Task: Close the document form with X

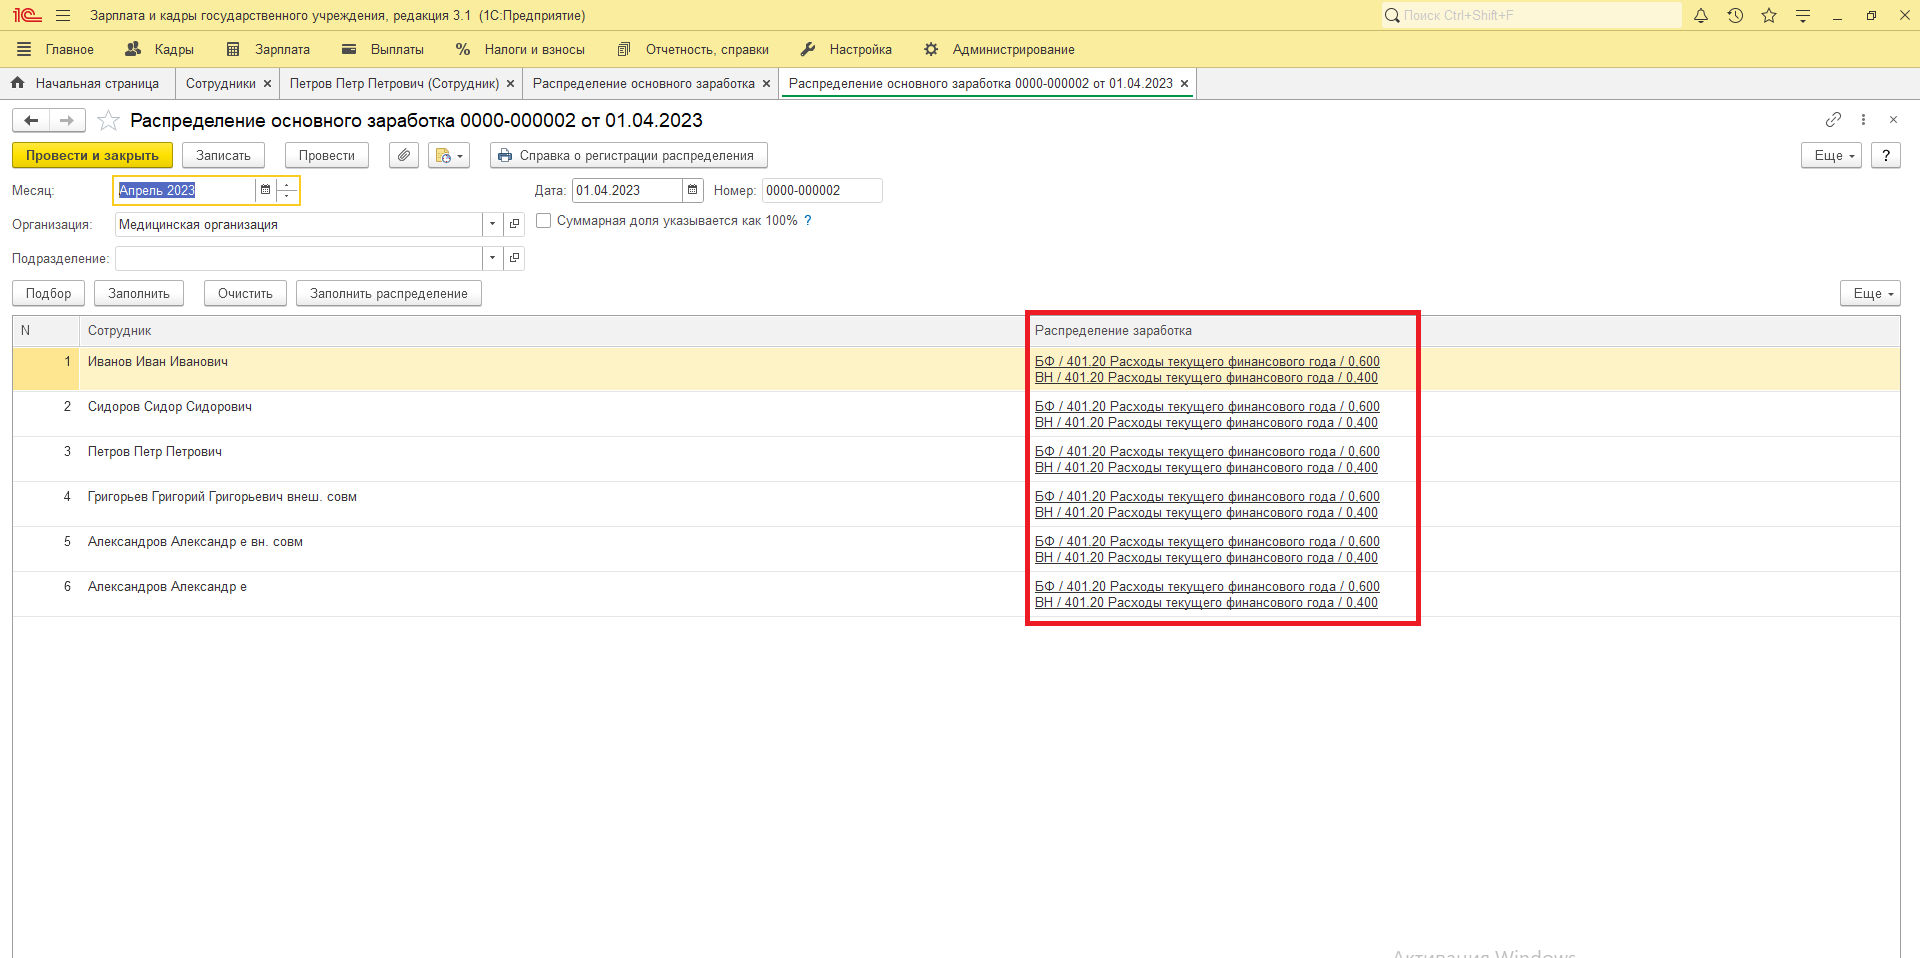Action: coord(1893,120)
